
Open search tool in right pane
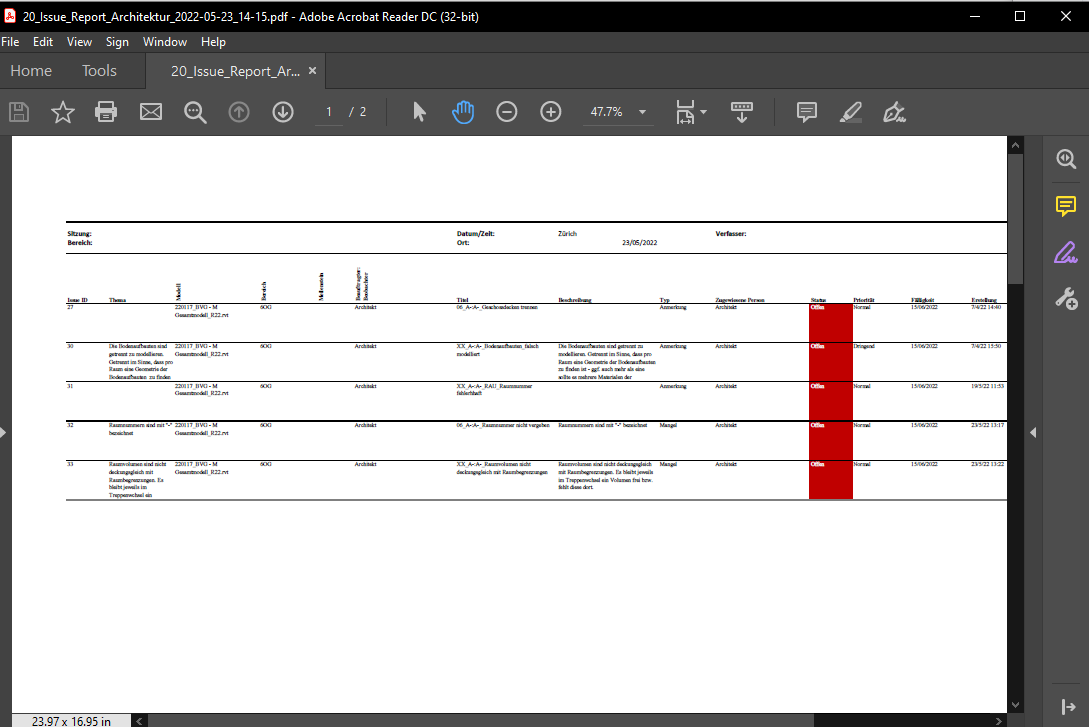pyautogui.click(x=1066, y=159)
